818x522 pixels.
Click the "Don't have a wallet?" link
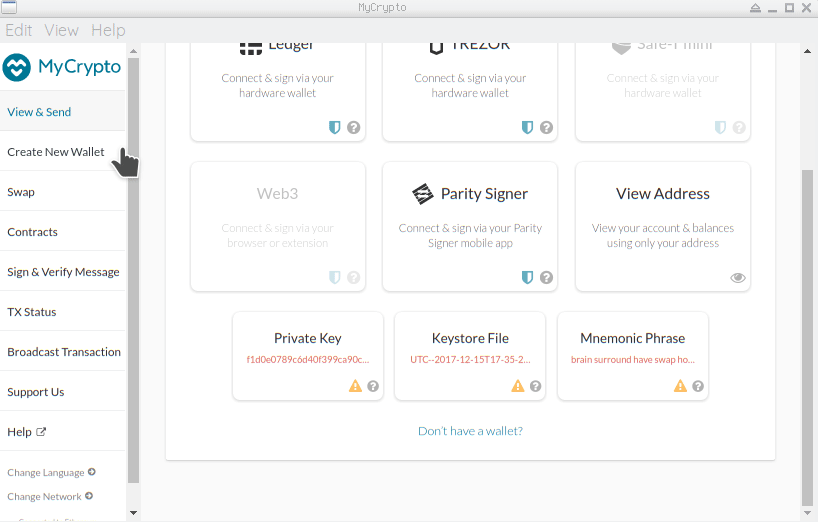(470, 431)
